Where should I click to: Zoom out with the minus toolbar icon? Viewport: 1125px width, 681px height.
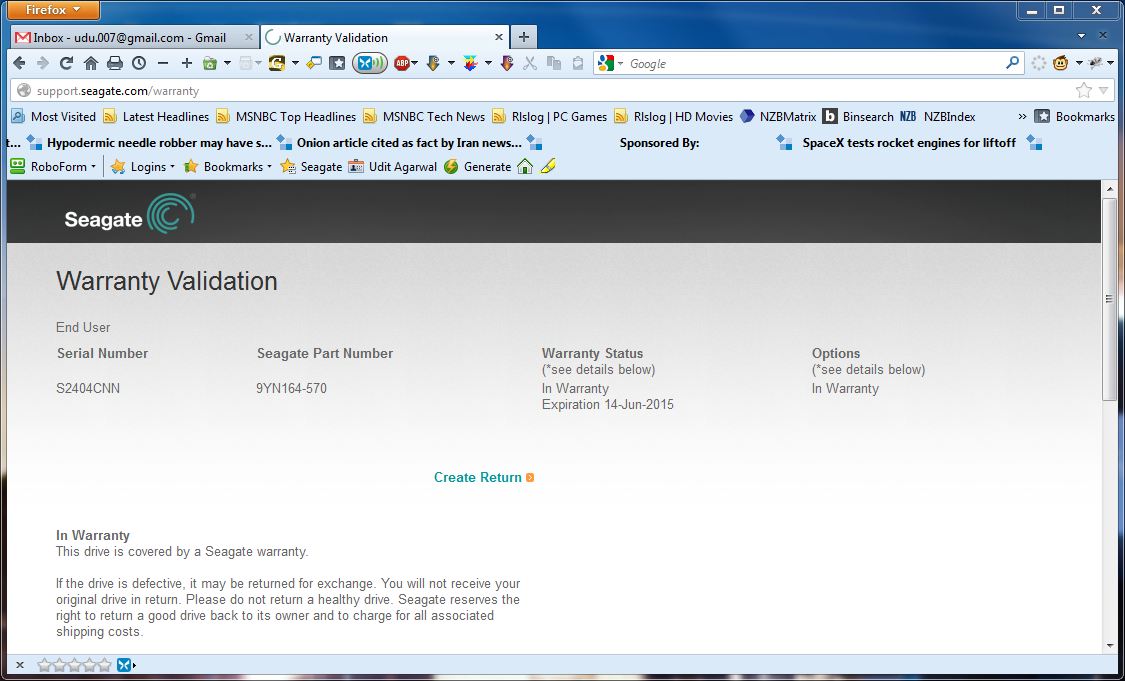(163, 63)
